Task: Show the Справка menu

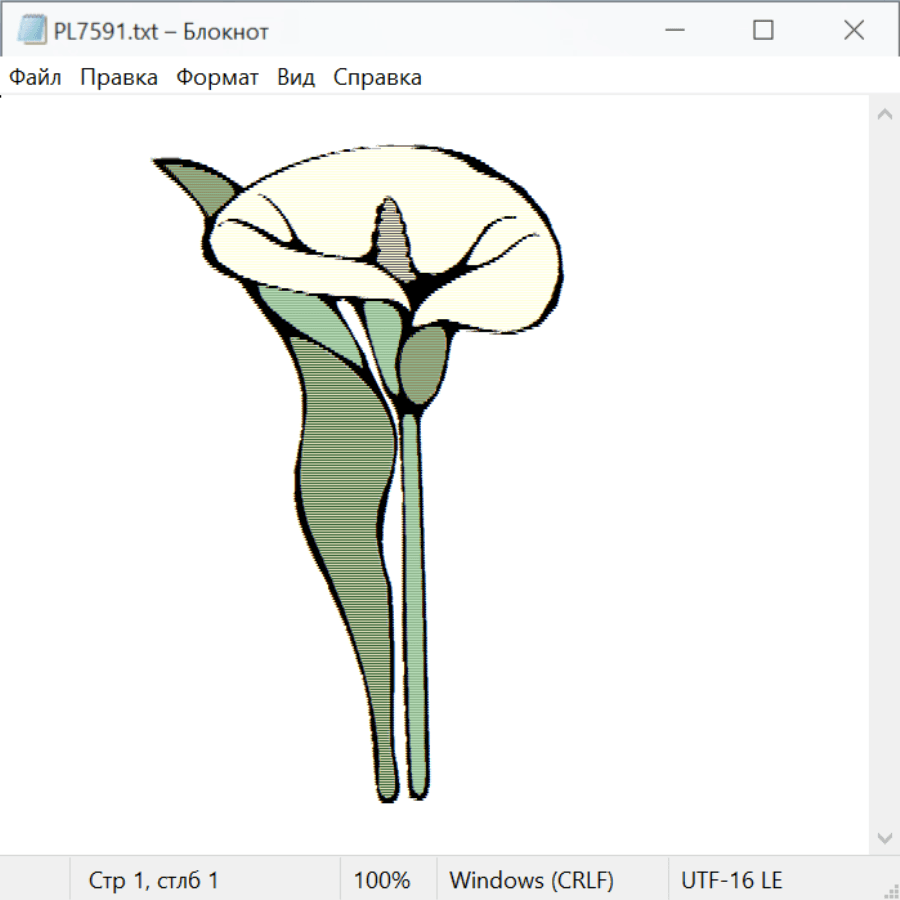Action: pyautogui.click(x=377, y=78)
